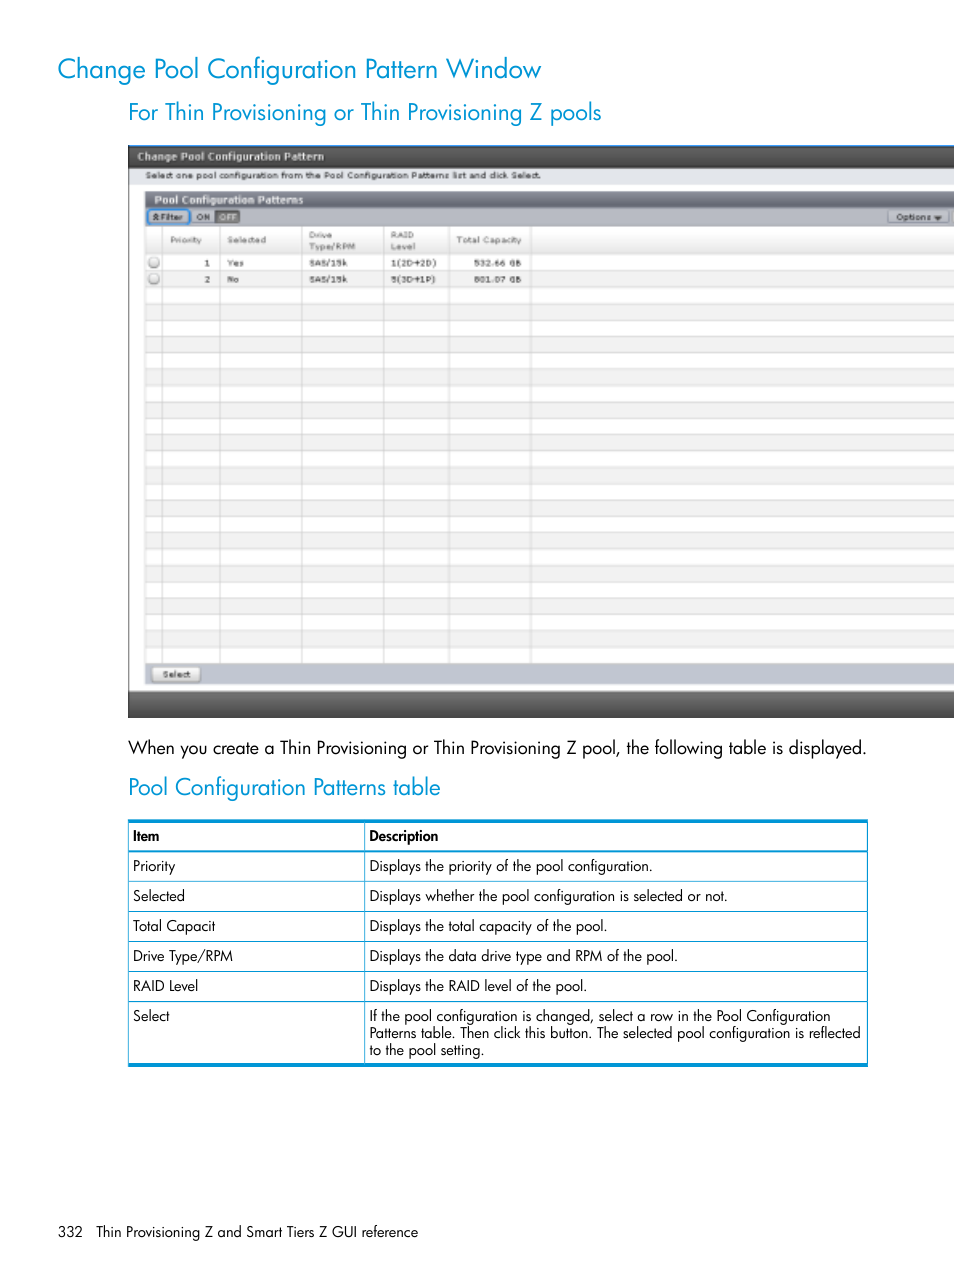Click the 'Total Capacit' item in the documentation table
Image resolution: width=954 pixels, height=1271 pixels.
tap(174, 926)
